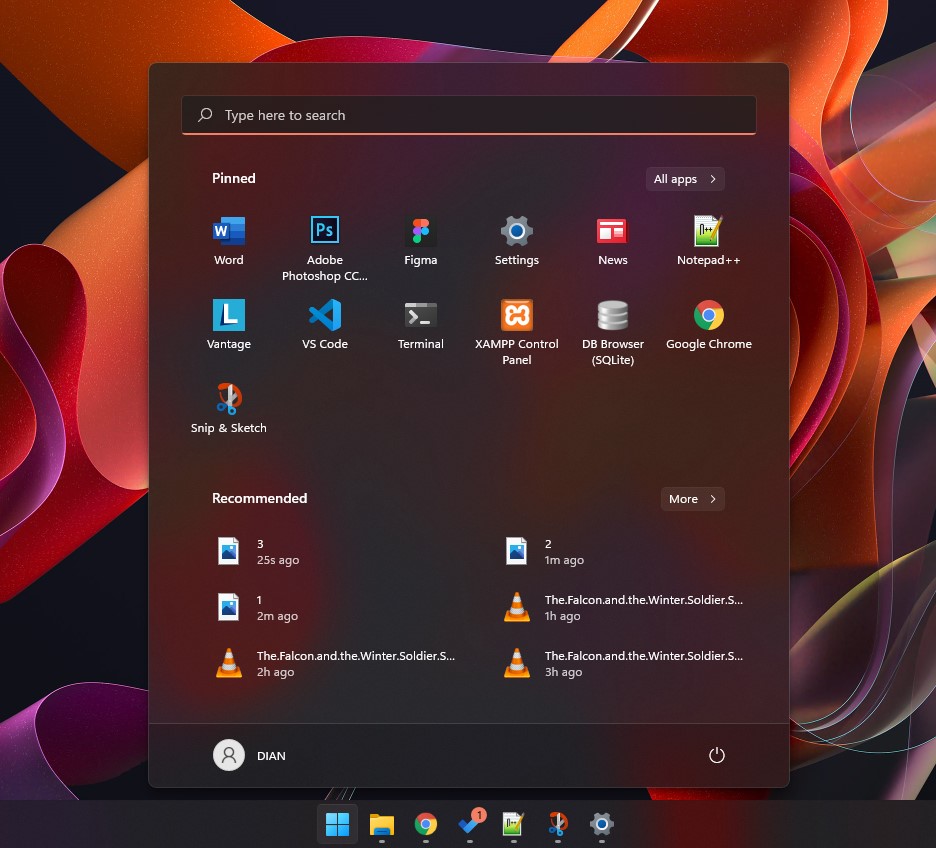Viewport: 936px width, 848px height.
Task: Launch Snip & Sketch
Action: pos(228,408)
